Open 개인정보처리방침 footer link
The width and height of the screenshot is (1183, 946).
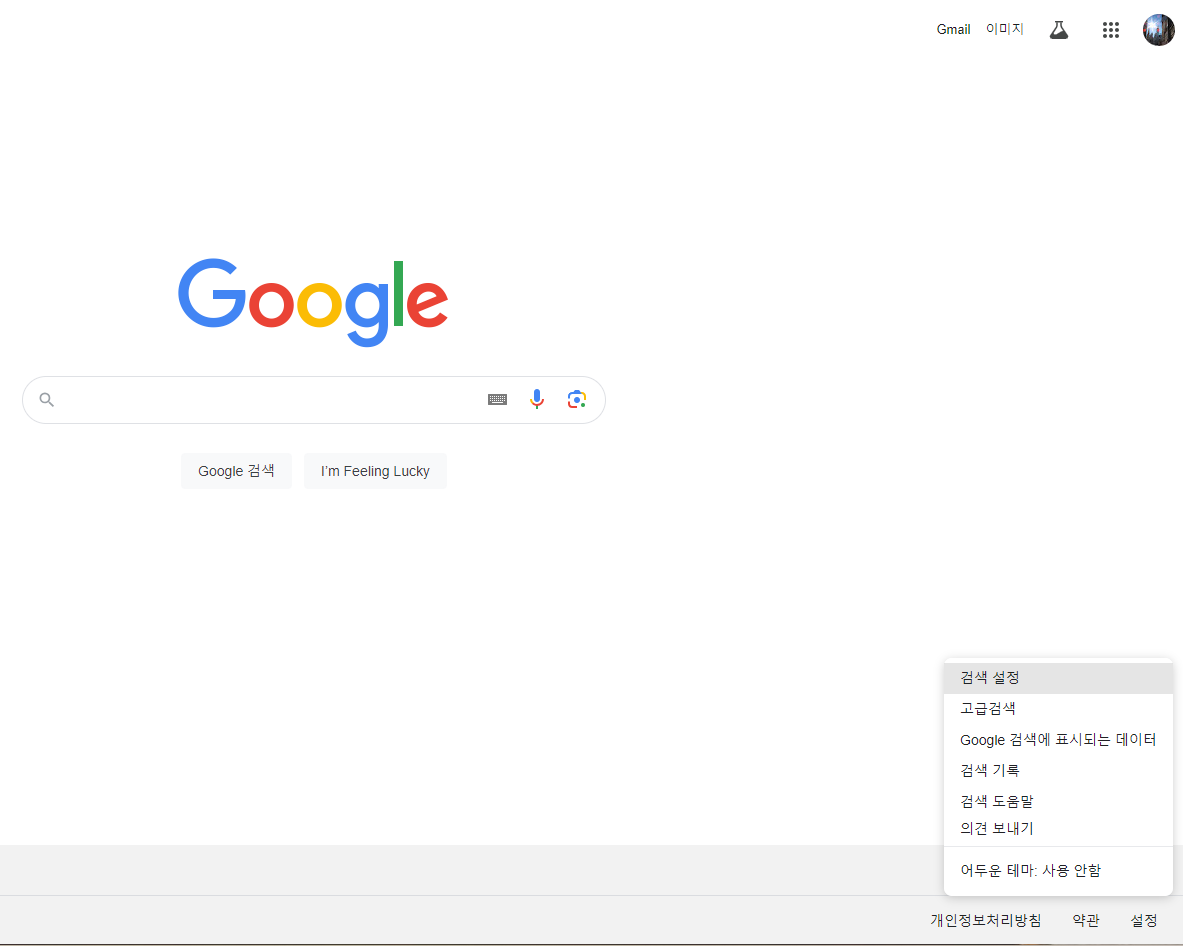985,920
